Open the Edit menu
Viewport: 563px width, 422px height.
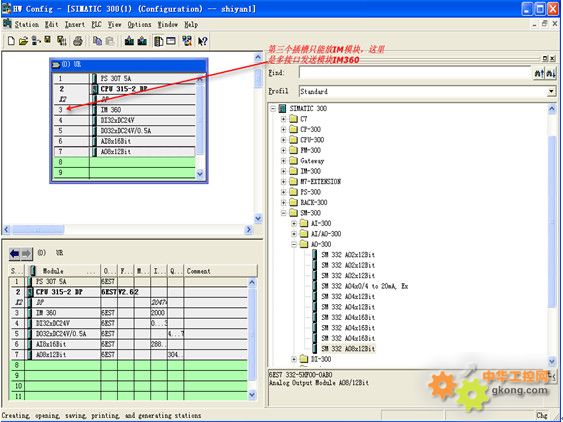51,24
